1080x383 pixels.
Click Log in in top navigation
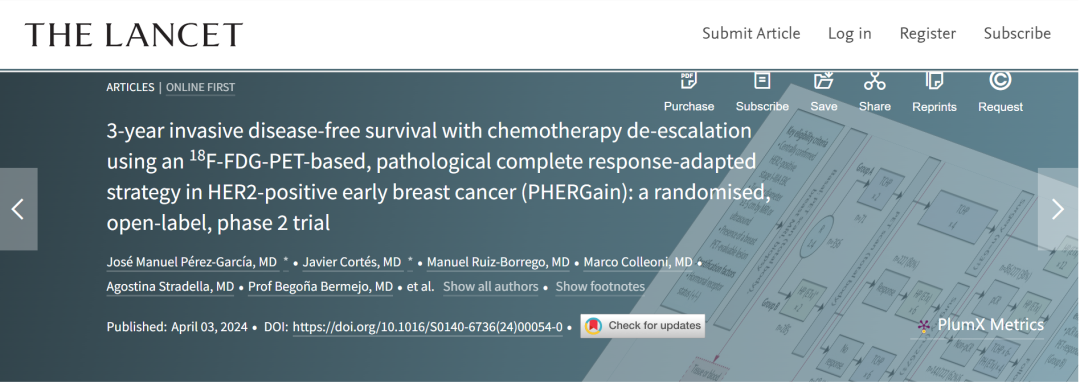849,33
